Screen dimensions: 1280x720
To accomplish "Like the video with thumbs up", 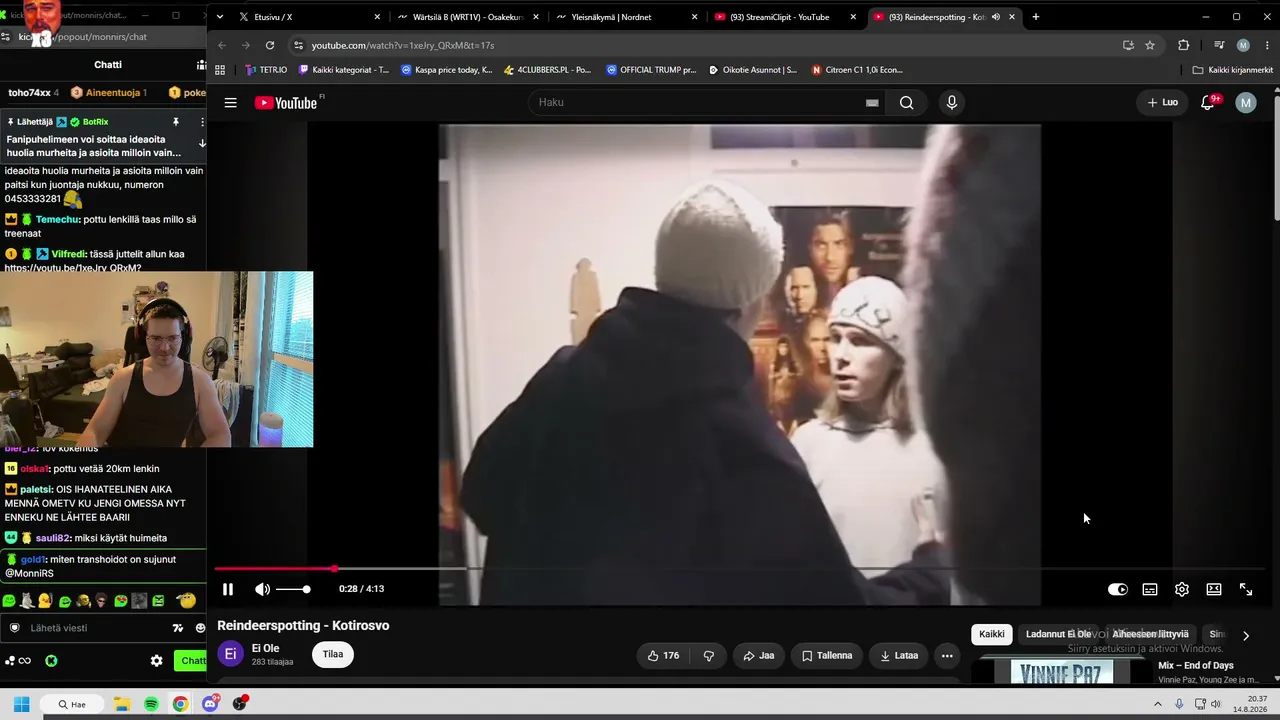I will [663, 656].
